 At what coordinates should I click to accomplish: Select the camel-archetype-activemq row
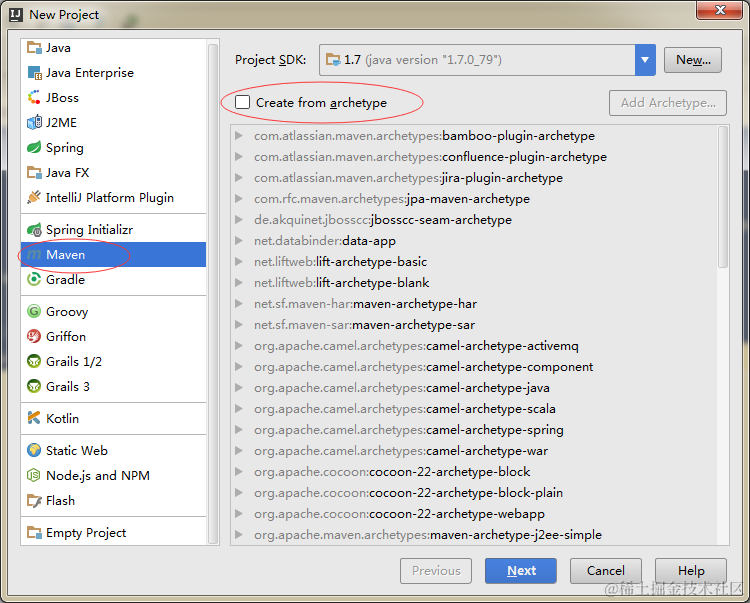474,346
